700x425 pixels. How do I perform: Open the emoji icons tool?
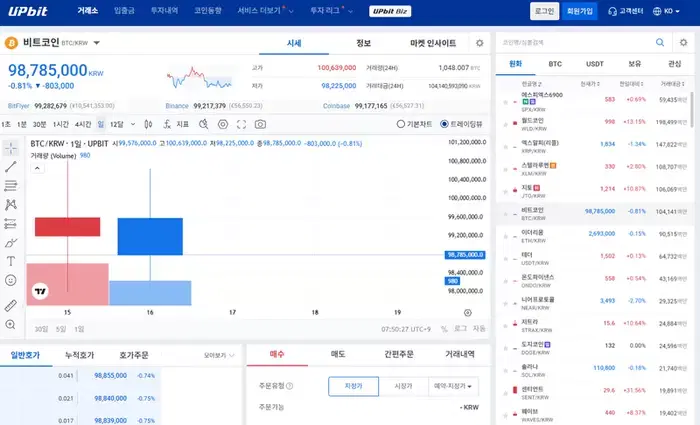coord(11,280)
